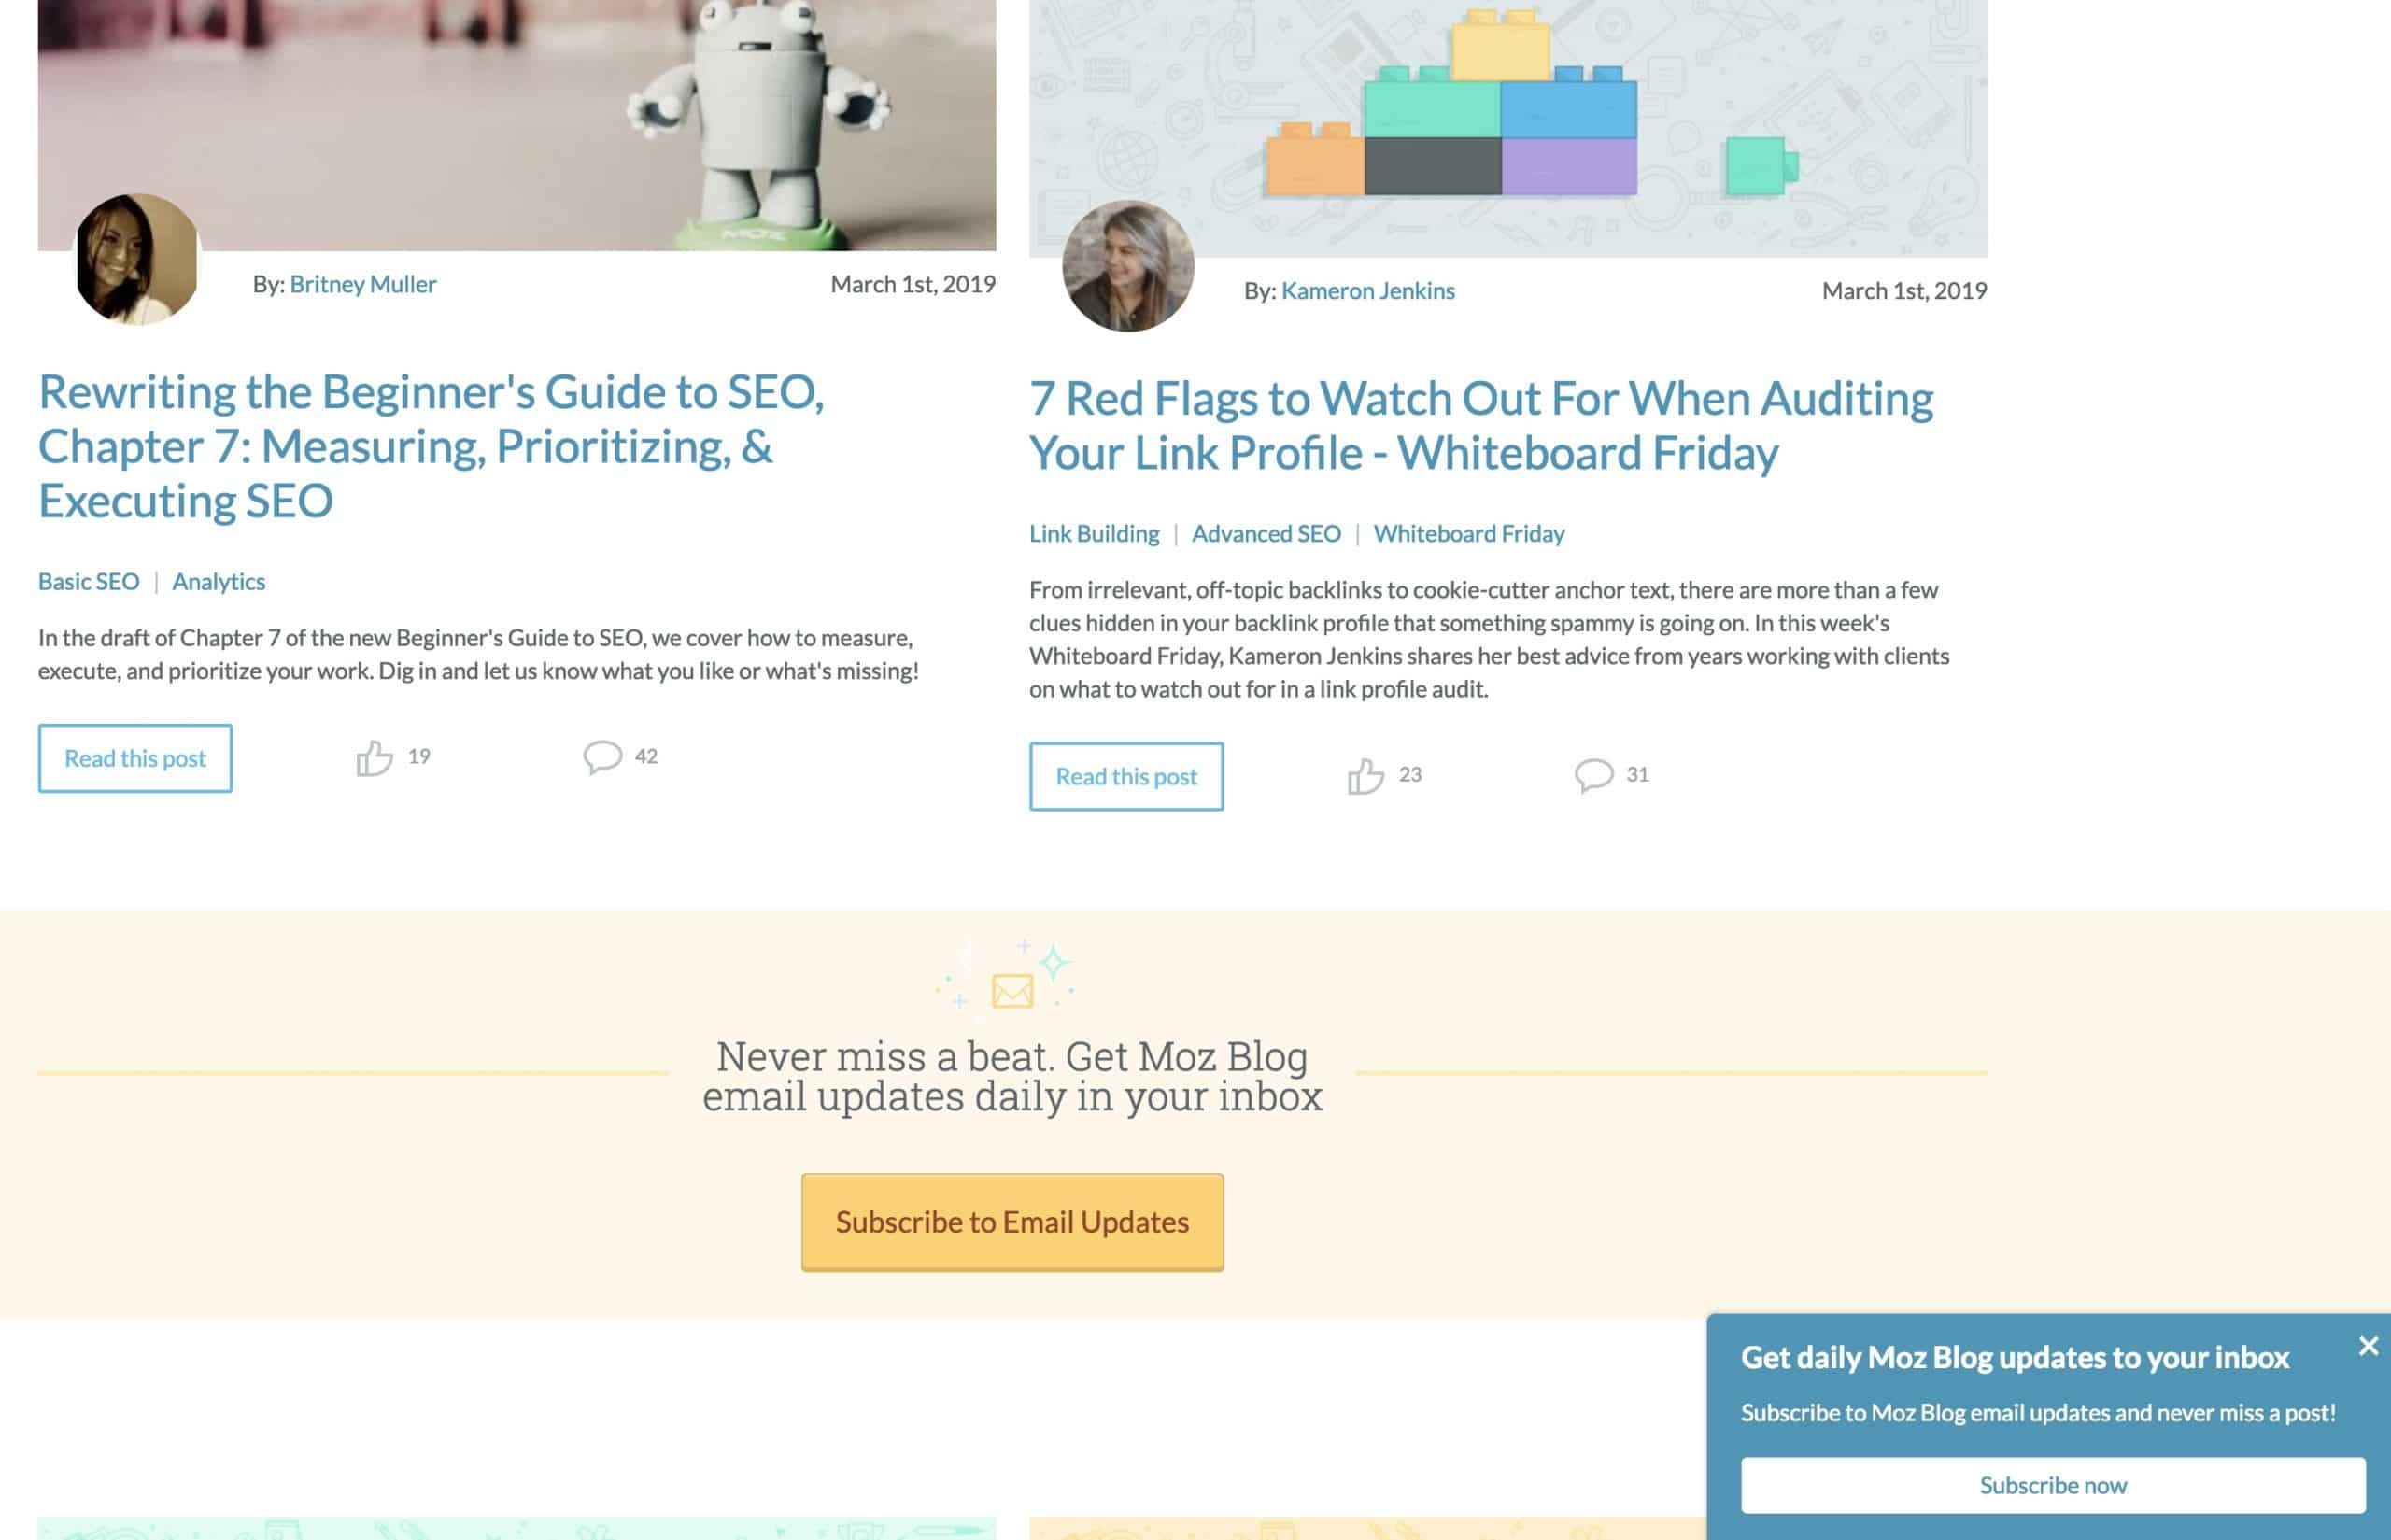This screenshot has height=1540, width=2391.
Task: Click 'Read this post' for the SEO chapter article
Action: point(134,756)
